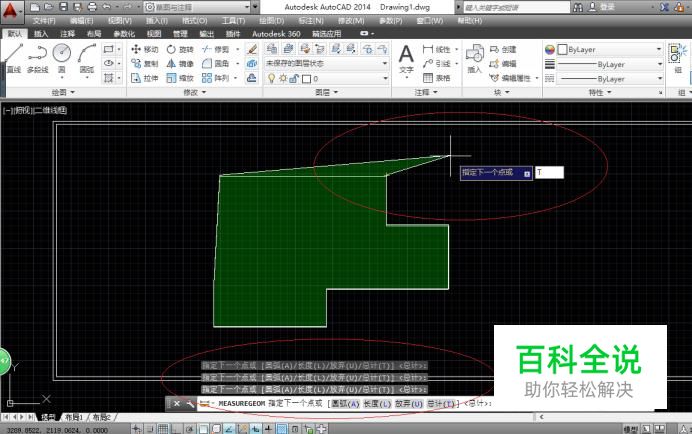Open the AutoCAD application menu logo
Viewport: 692px width, 434px height.
tap(10, 11)
